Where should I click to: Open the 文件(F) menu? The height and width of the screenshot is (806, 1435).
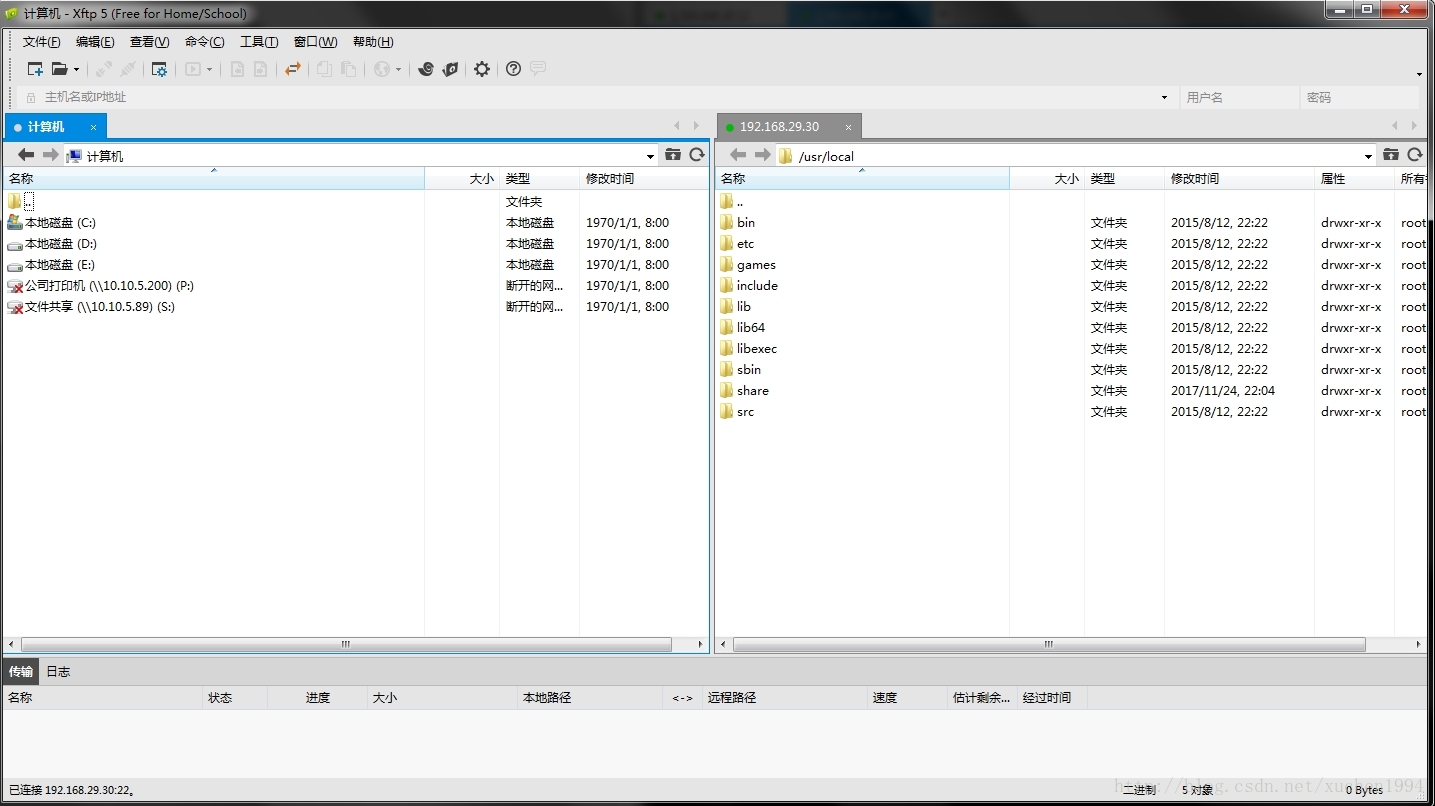pyautogui.click(x=41, y=42)
